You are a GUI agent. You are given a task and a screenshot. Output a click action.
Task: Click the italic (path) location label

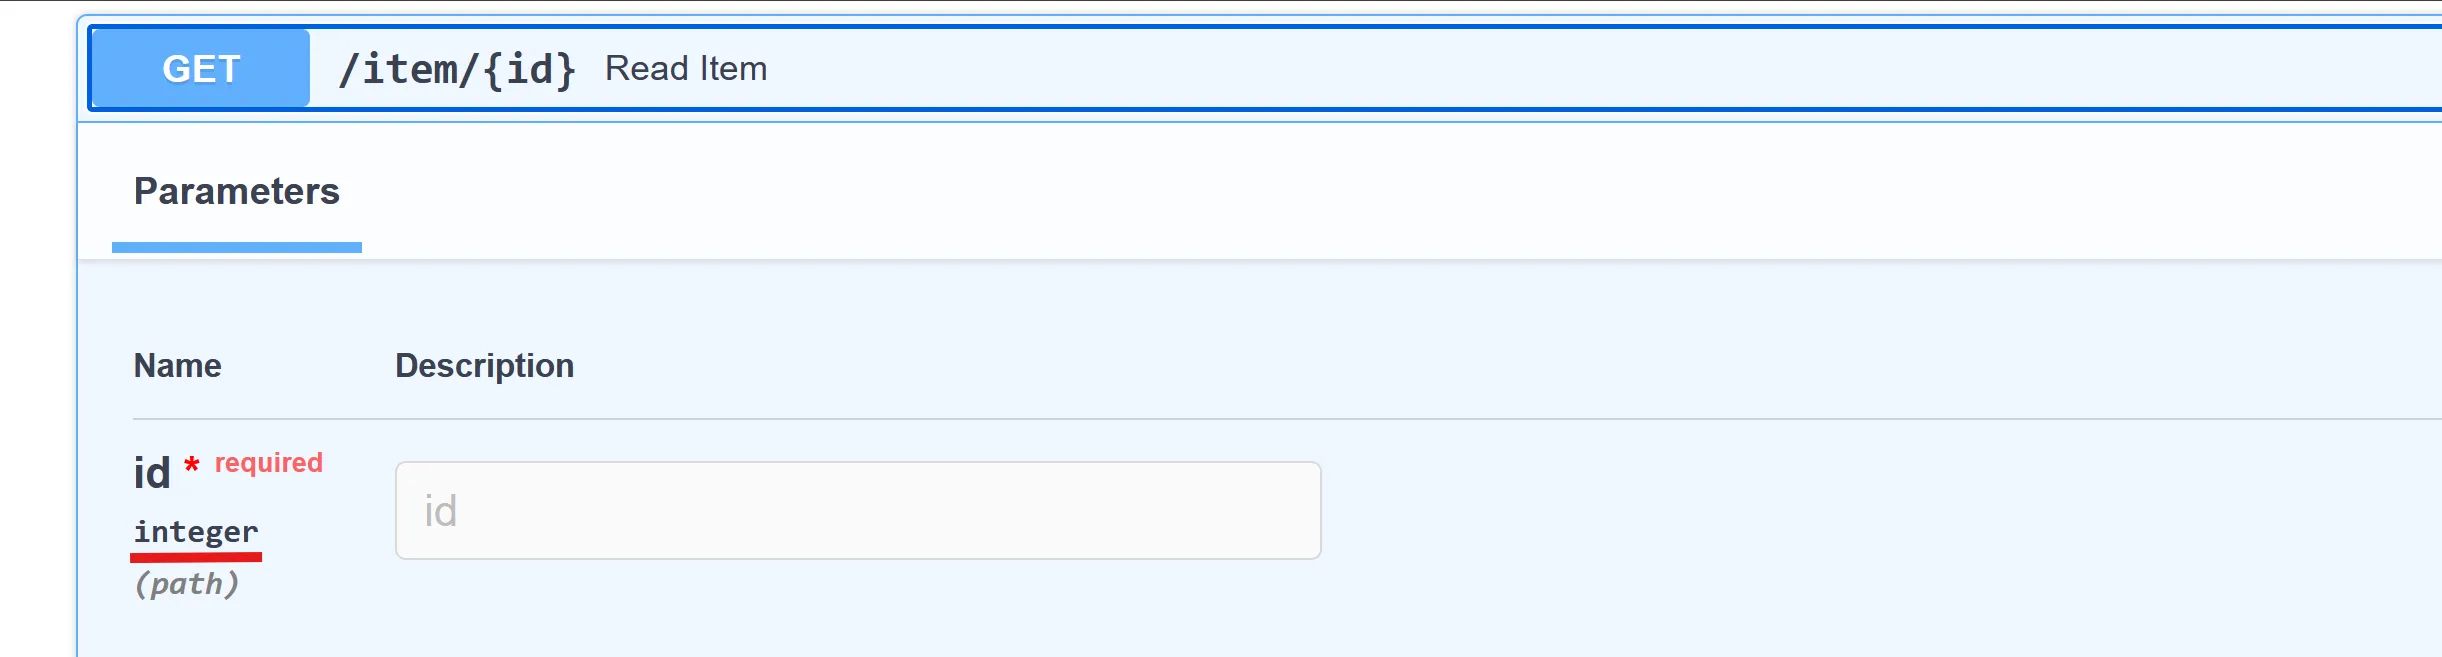(x=187, y=583)
